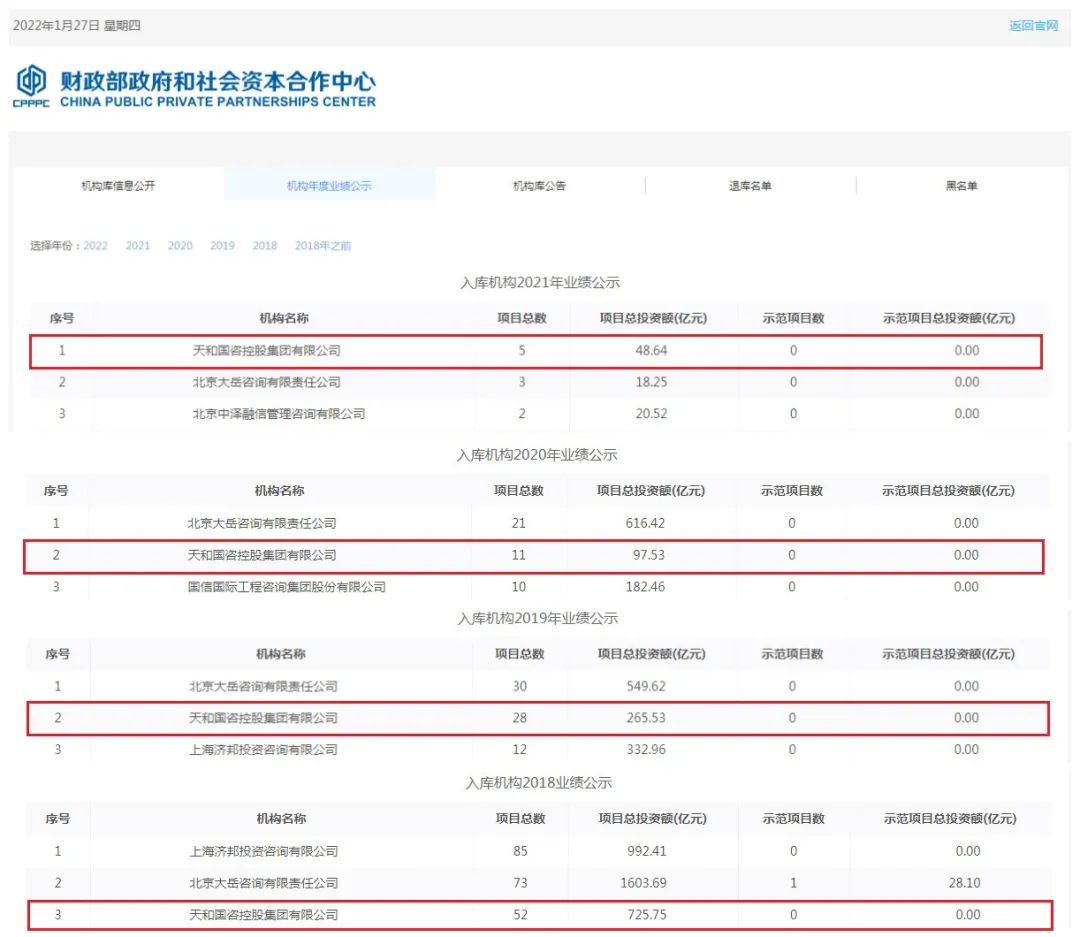Viewport: 1080px width, 937px height.
Task: Click the 国信国际工程咨询集团股份有限公司 row name
Action: (287, 587)
